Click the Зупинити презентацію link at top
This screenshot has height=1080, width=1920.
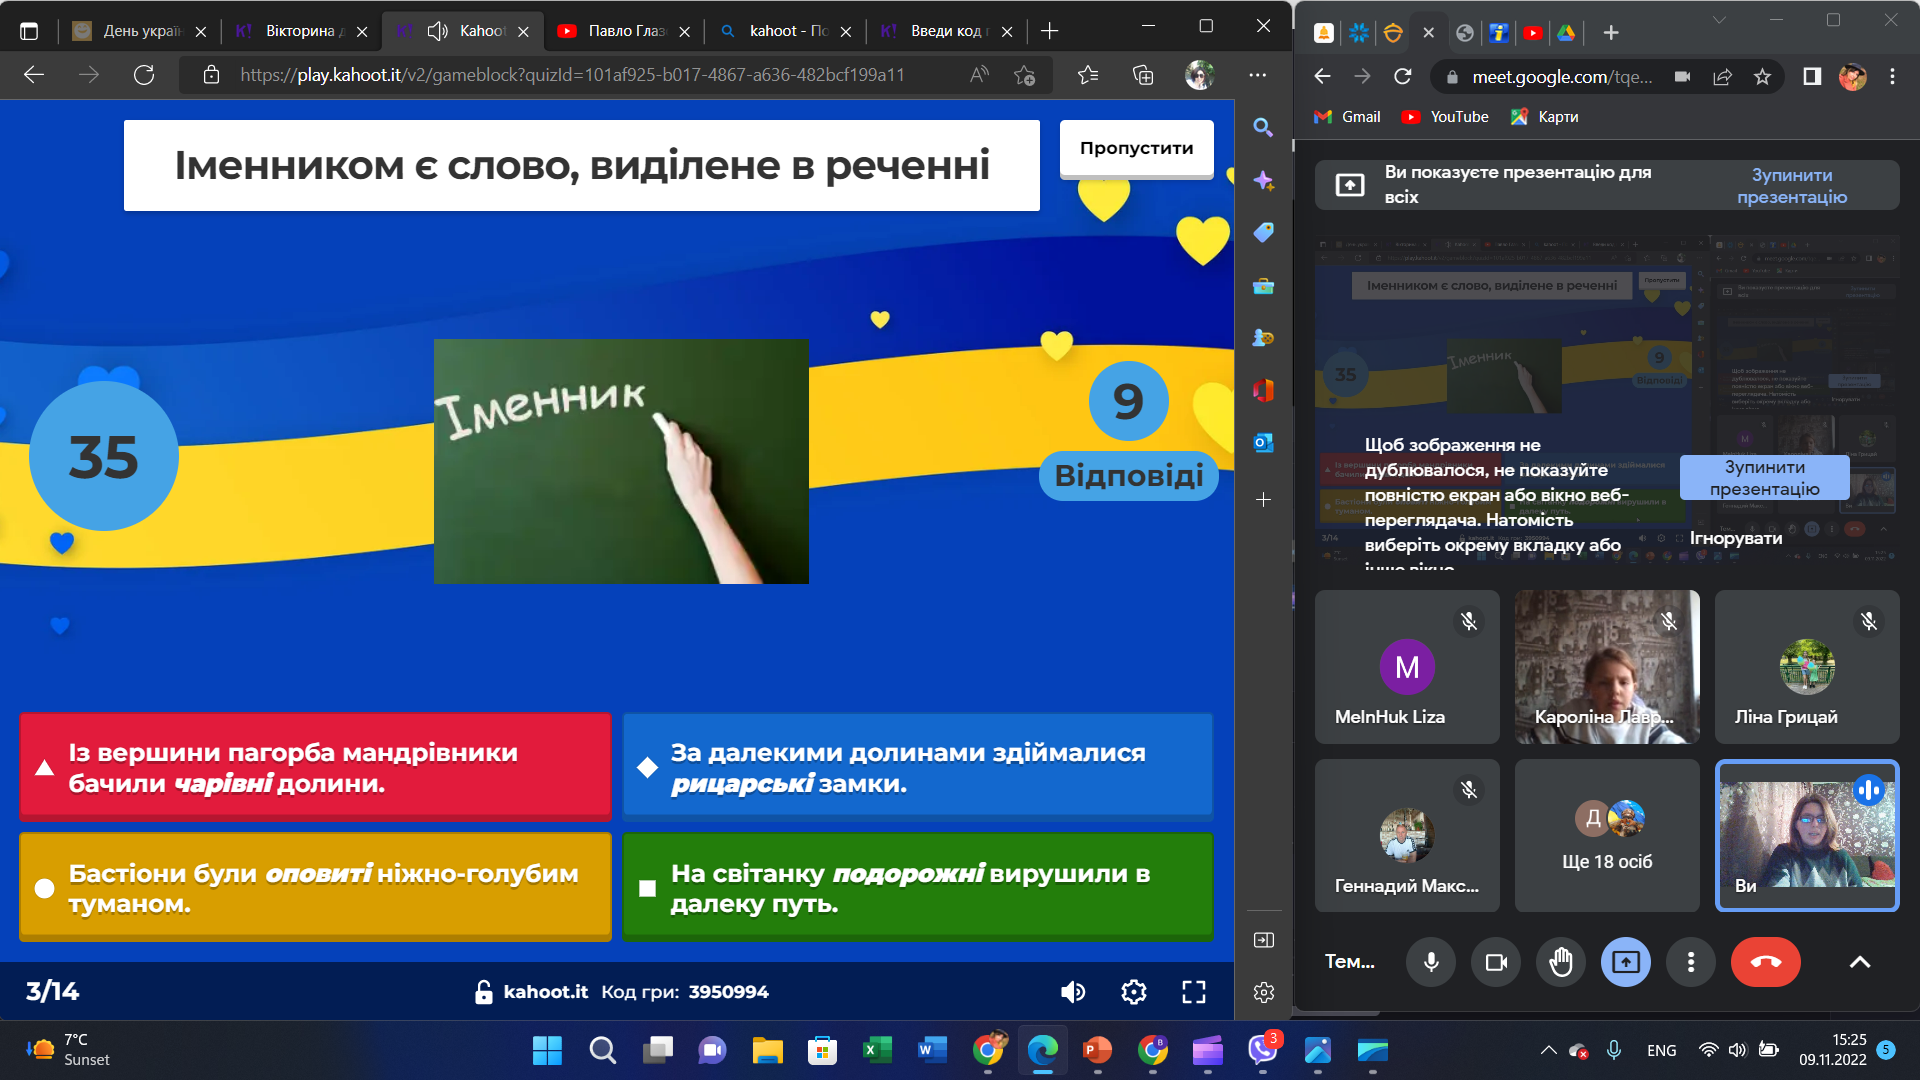pyautogui.click(x=1791, y=186)
